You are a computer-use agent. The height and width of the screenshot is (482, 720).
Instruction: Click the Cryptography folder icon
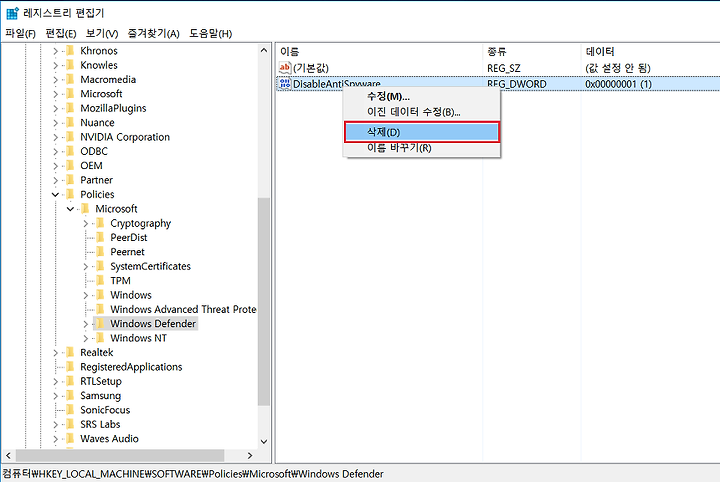pyautogui.click(x=100, y=223)
